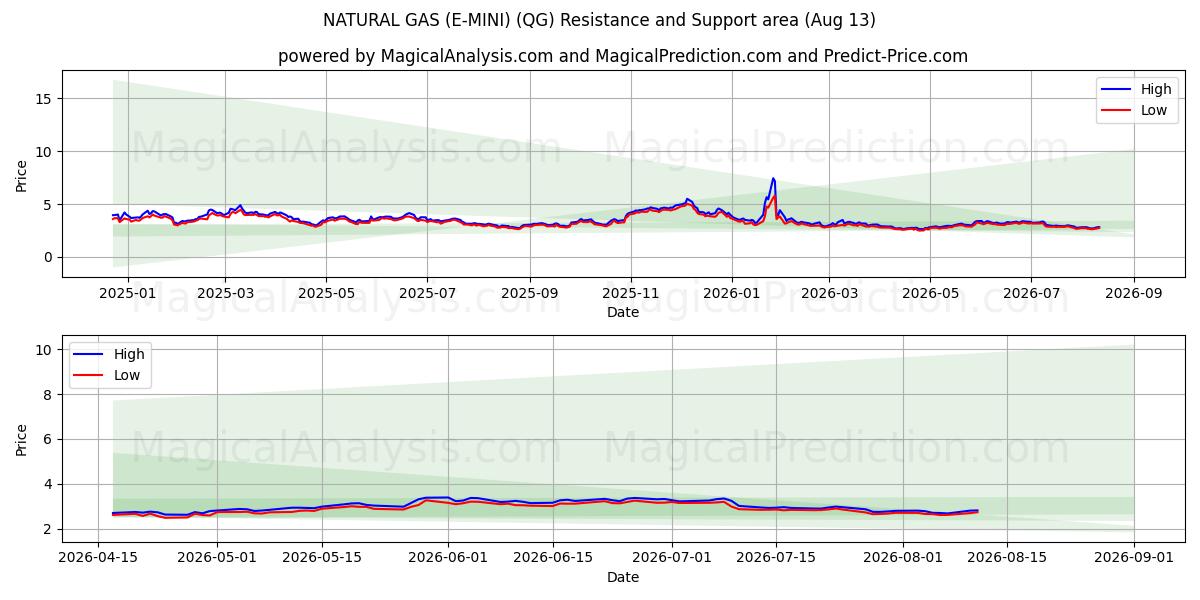Click the 5 price tick on top chart
Image resolution: width=1200 pixels, height=600 pixels.
click(x=48, y=205)
